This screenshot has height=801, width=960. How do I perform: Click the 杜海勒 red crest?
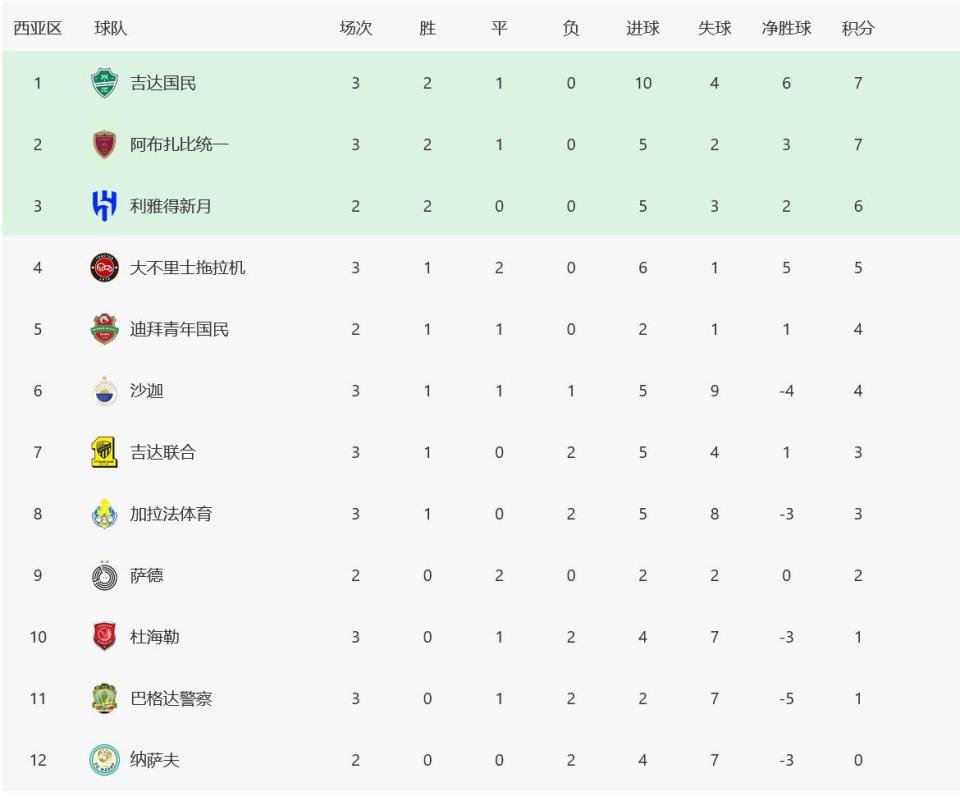(104, 637)
